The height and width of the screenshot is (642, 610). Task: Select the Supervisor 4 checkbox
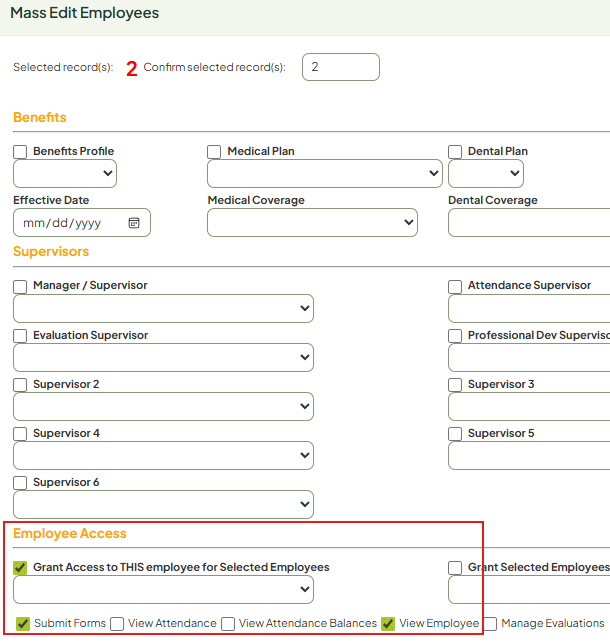point(20,434)
